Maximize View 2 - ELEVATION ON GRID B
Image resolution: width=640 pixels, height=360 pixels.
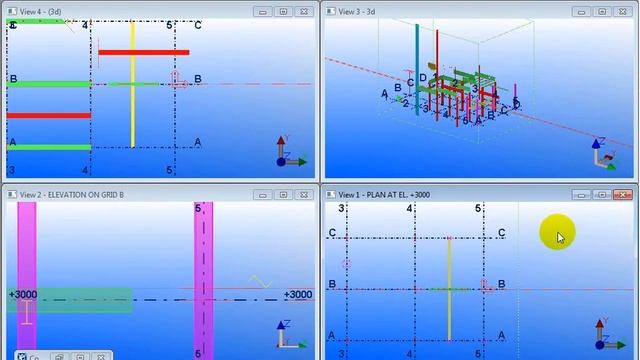[283, 195]
